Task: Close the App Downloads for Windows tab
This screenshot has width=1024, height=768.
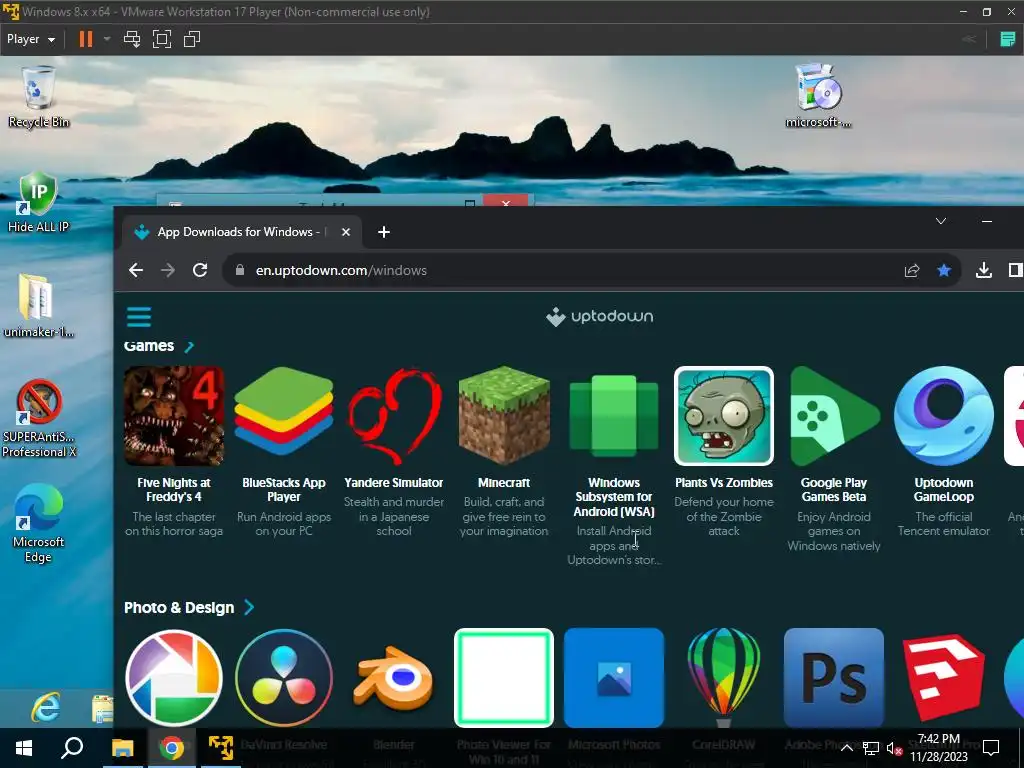Action: click(346, 232)
